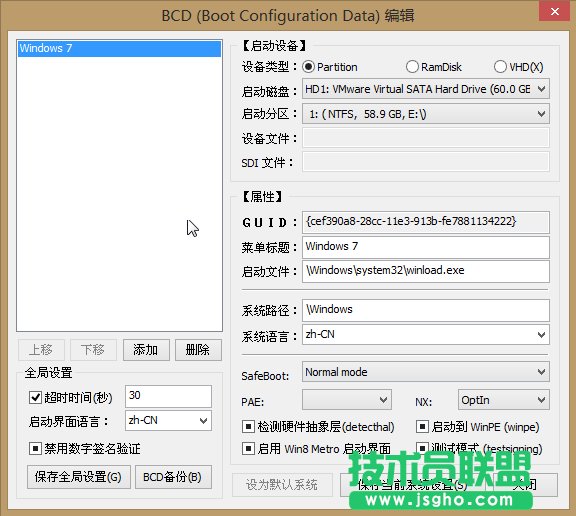Screen dimensions: 576x516
Task: Click the 菜单标题 Windows 7 field
Action: (426, 247)
